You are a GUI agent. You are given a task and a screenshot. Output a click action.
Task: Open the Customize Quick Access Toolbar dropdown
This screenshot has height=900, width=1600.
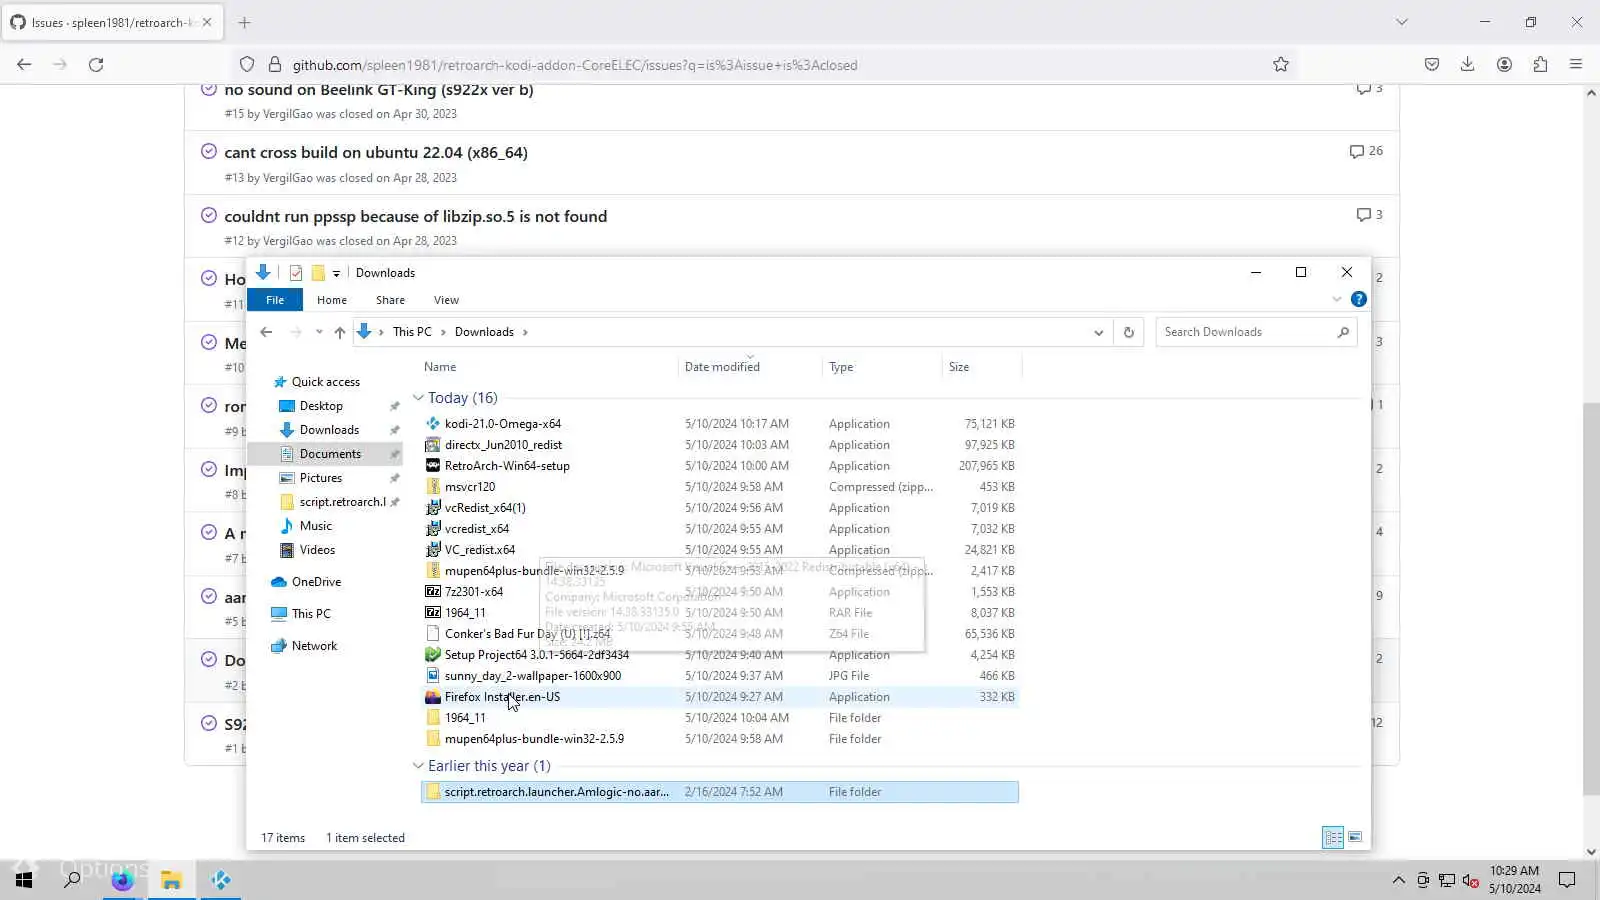click(x=336, y=273)
